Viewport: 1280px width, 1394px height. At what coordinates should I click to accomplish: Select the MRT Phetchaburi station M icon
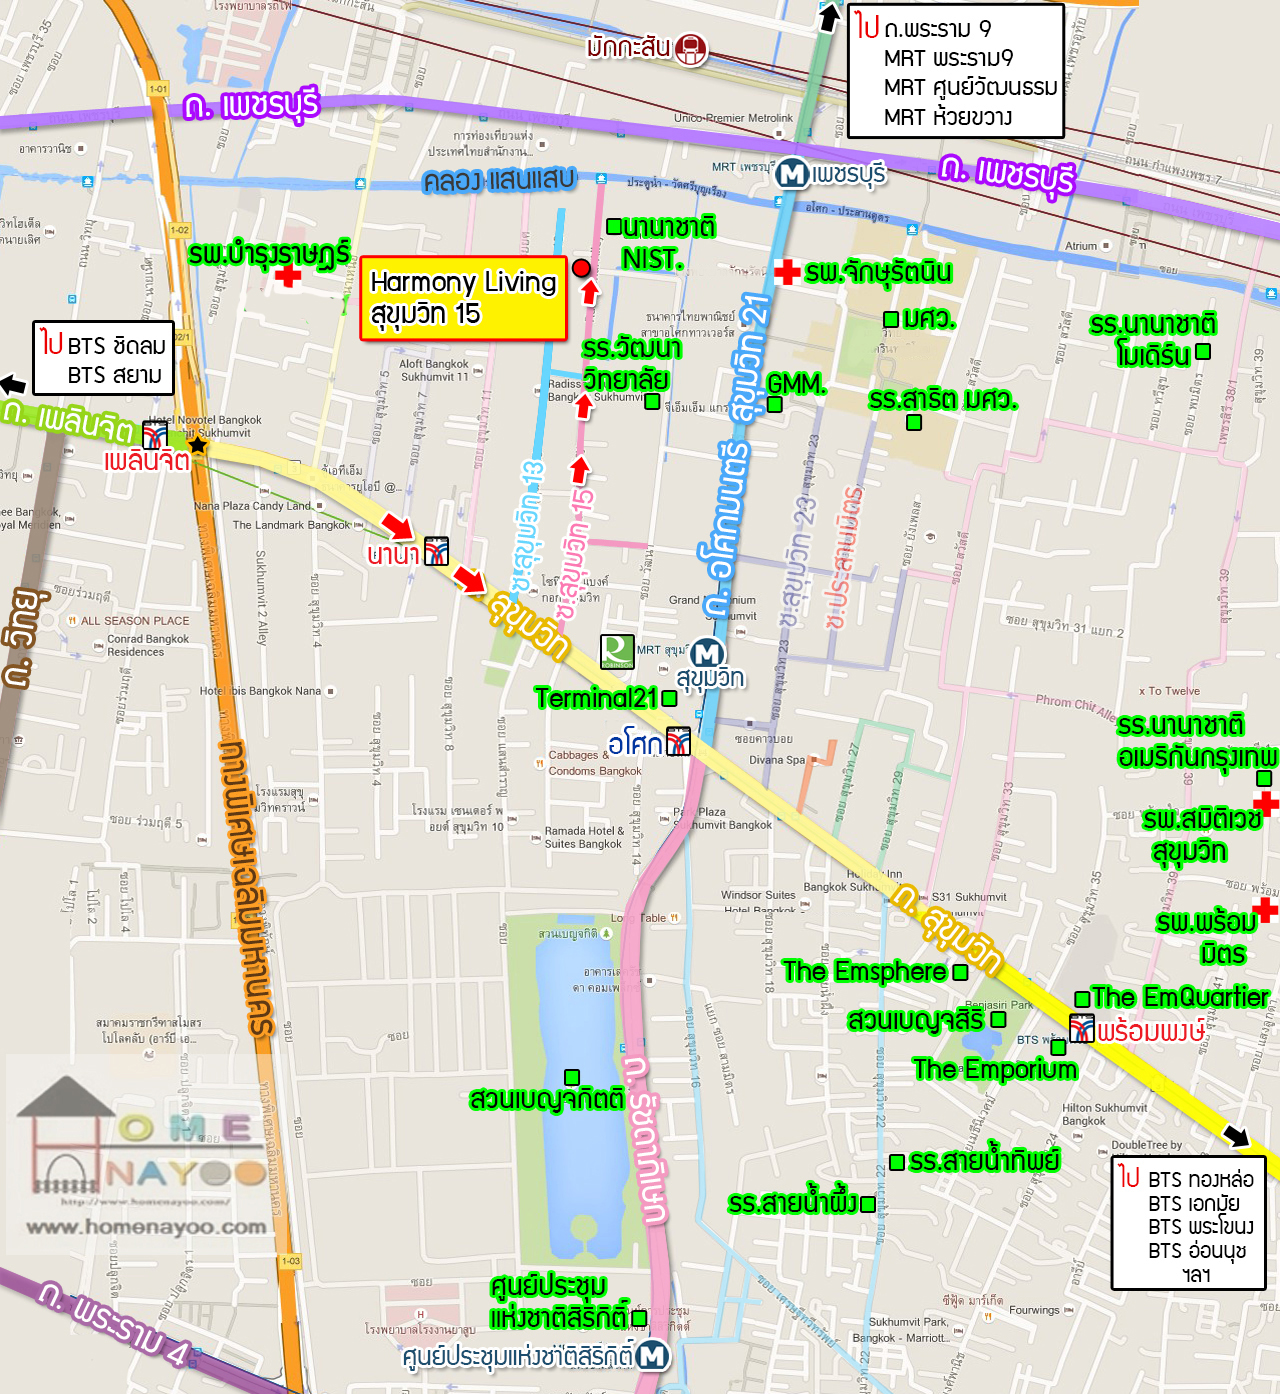792,174
